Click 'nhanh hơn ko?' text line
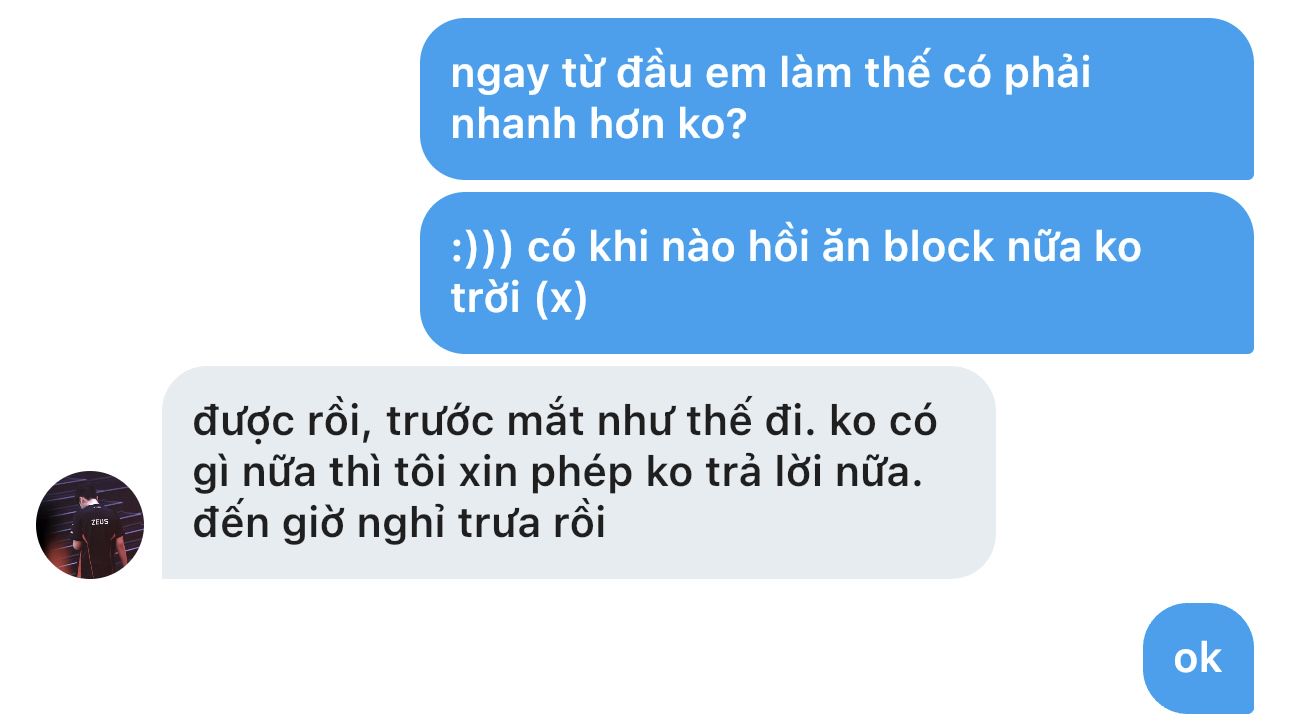Screen dimensions: 1290x723 tap(599, 124)
